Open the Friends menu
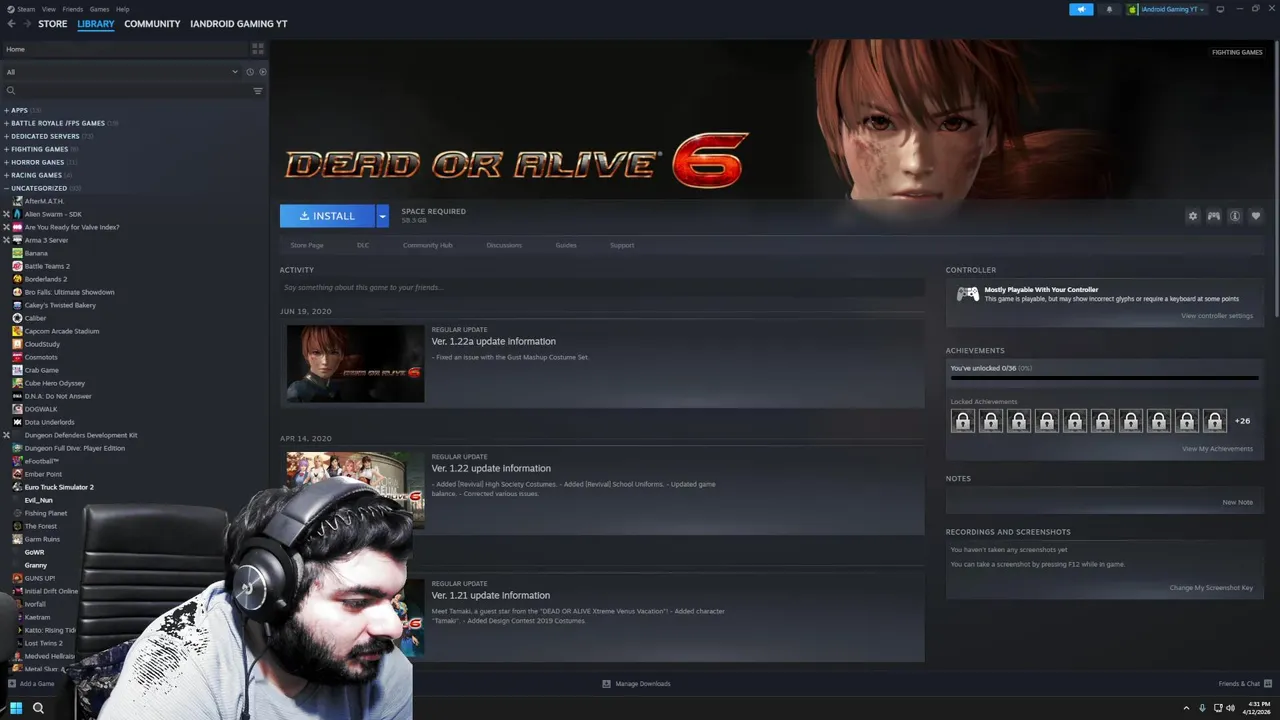This screenshot has height=720, width=1280. (x=73, y=9)
